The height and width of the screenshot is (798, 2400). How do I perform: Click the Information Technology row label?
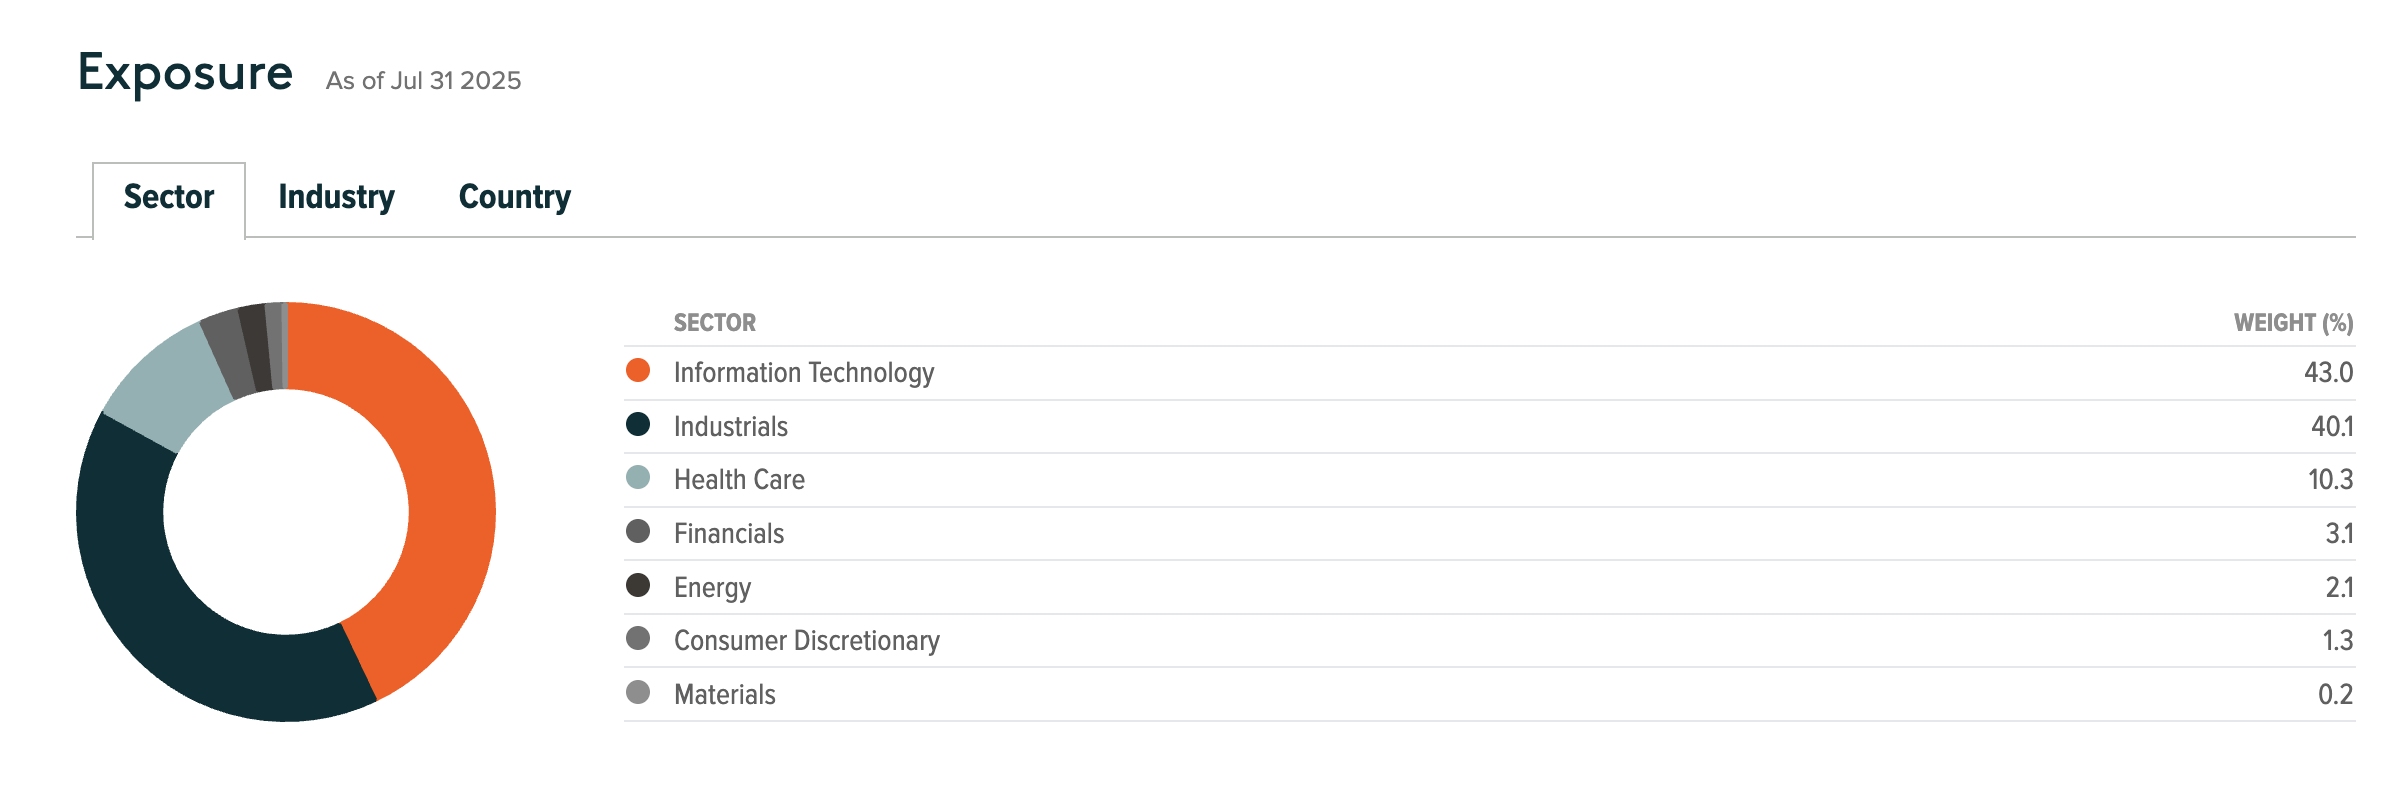(804, 373)
